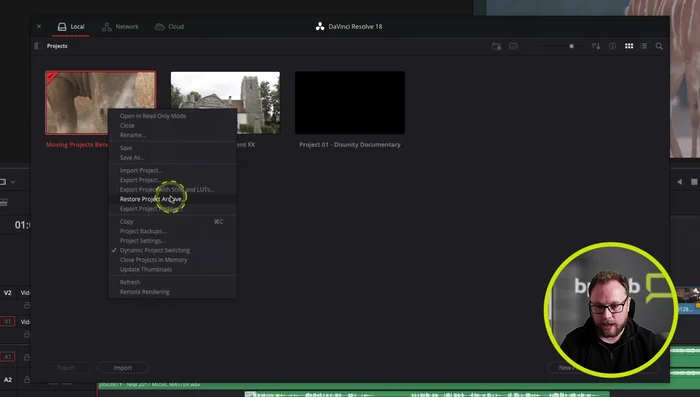Choose Update Thumbnails

pyautogui.click(x=146, y=269)
